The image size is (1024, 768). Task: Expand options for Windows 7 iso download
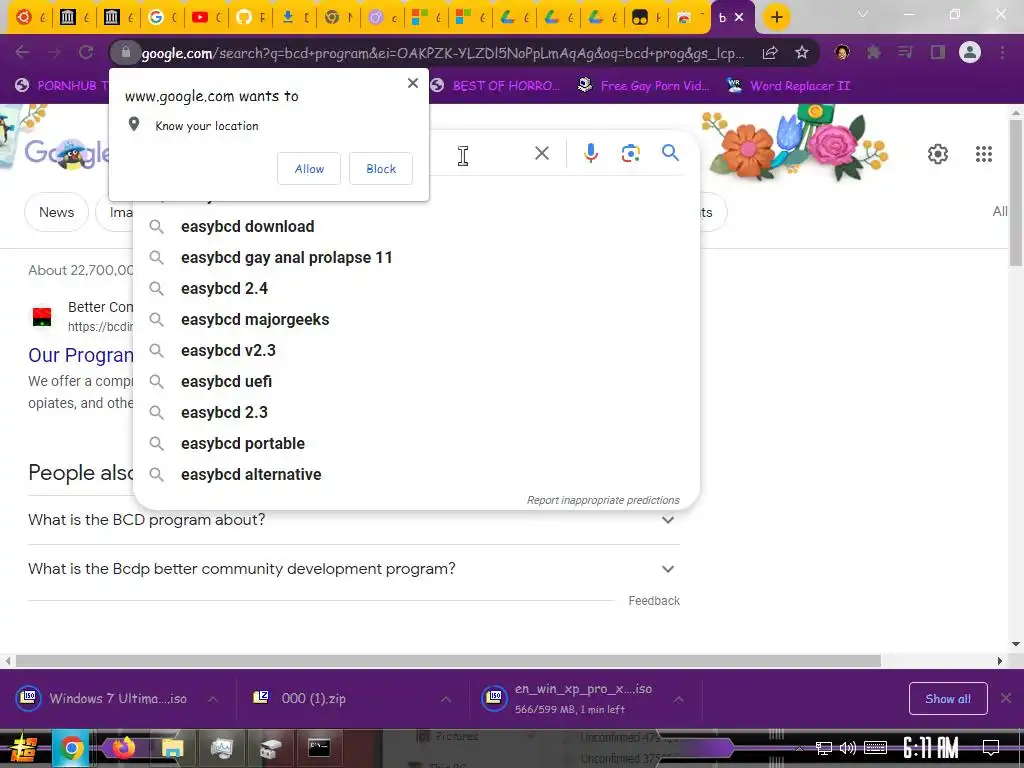click(x=213, y=699)
